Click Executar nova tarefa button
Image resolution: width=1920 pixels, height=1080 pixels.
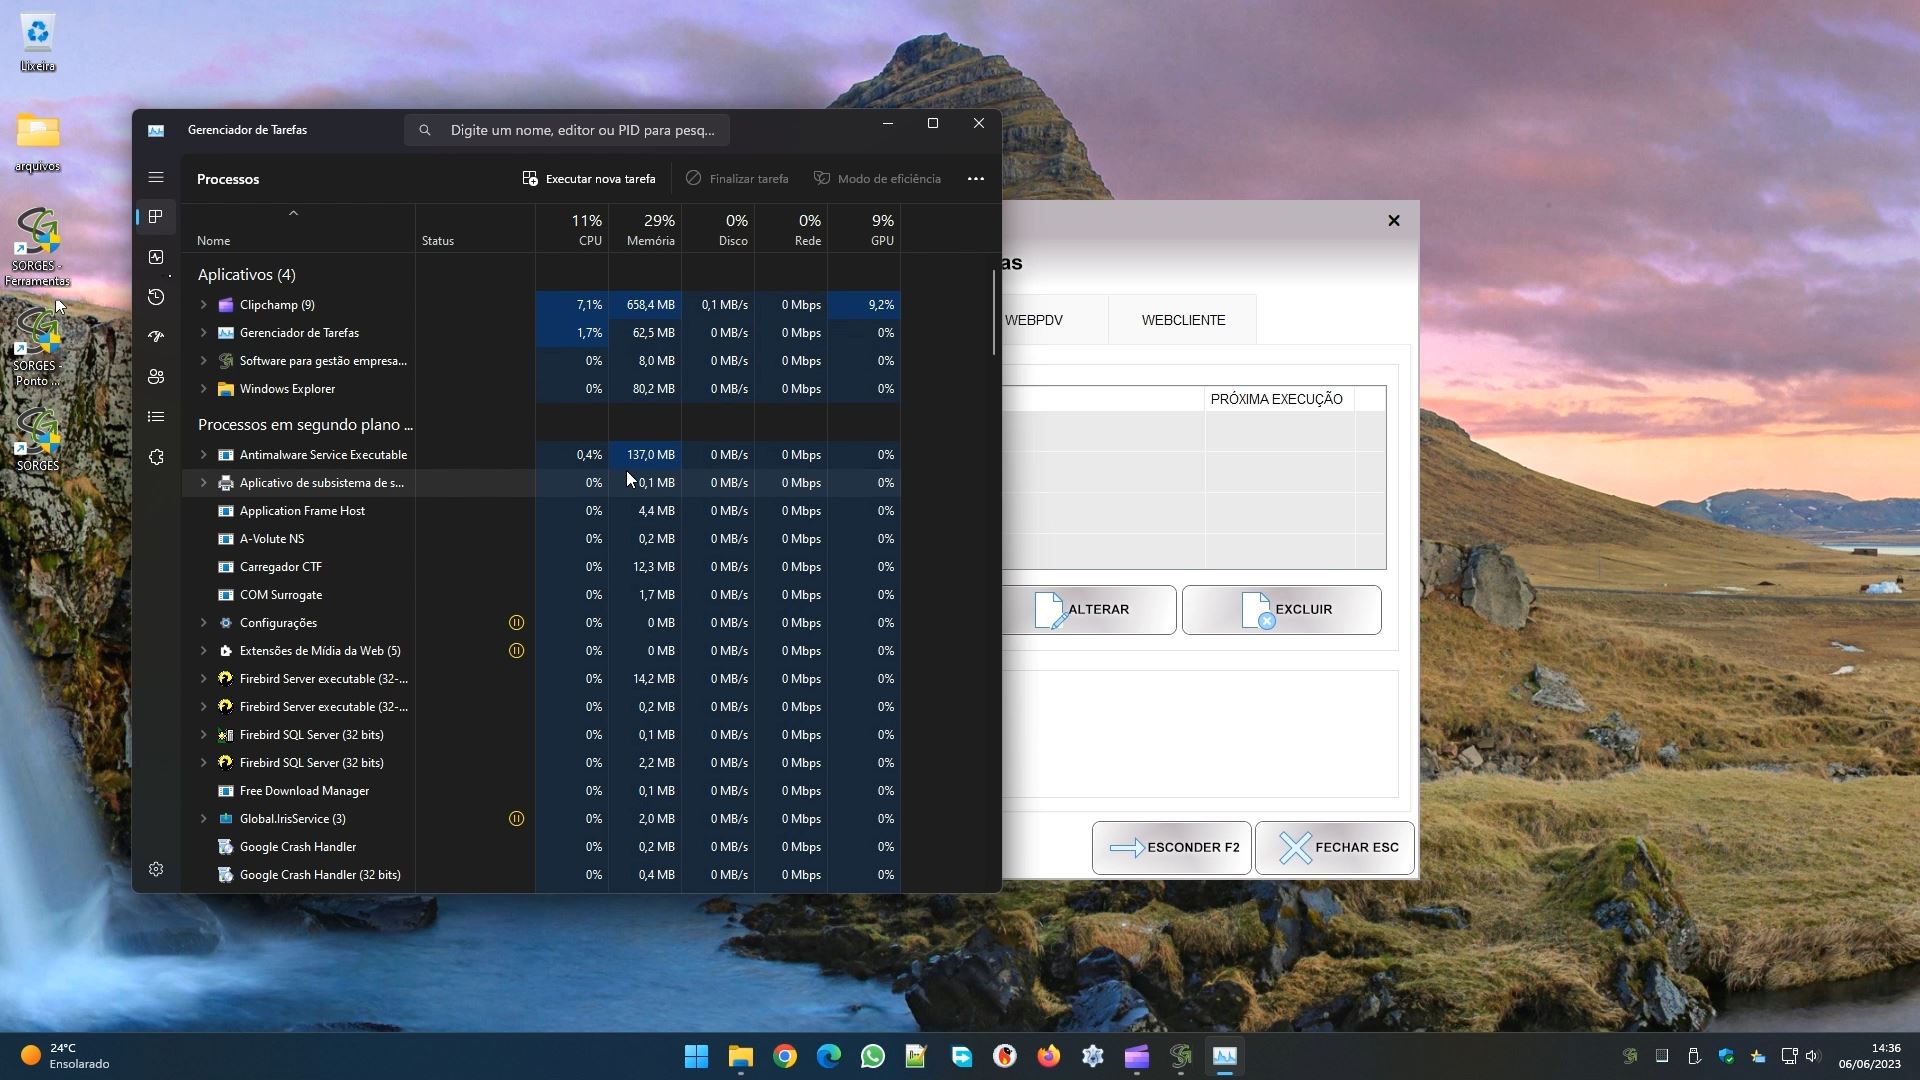[589, 179]
